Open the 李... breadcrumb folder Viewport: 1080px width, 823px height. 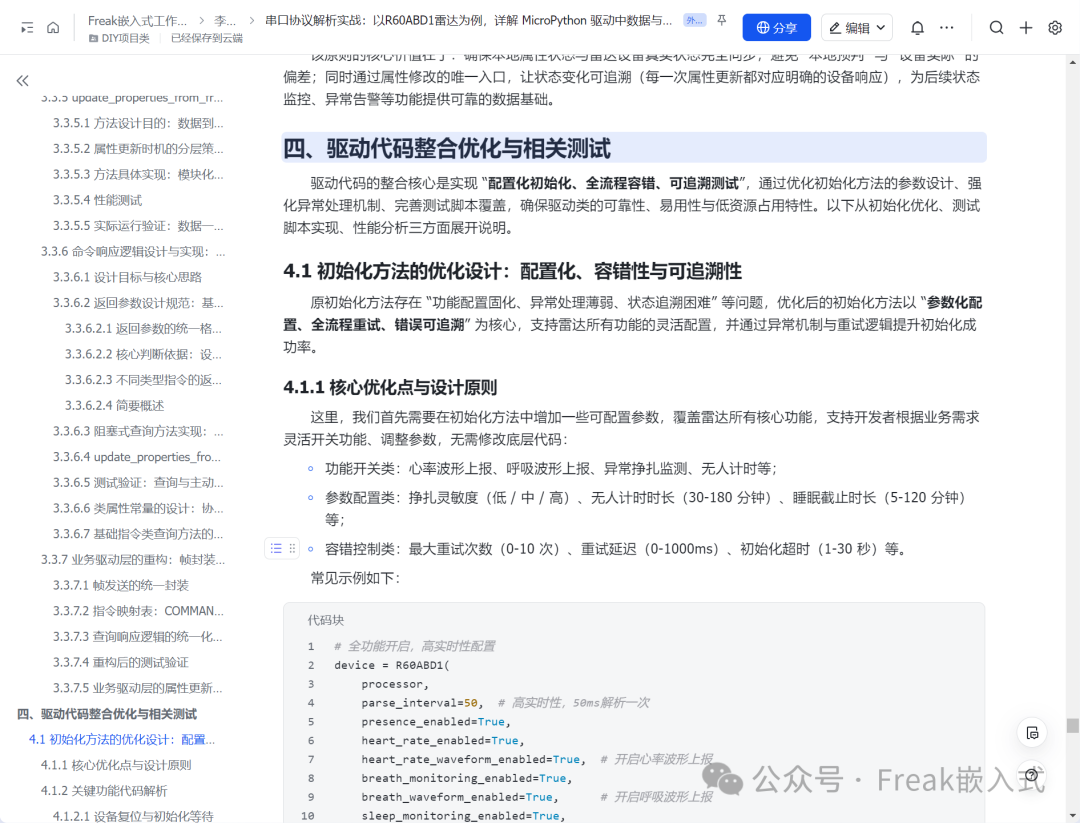[225, 21]
